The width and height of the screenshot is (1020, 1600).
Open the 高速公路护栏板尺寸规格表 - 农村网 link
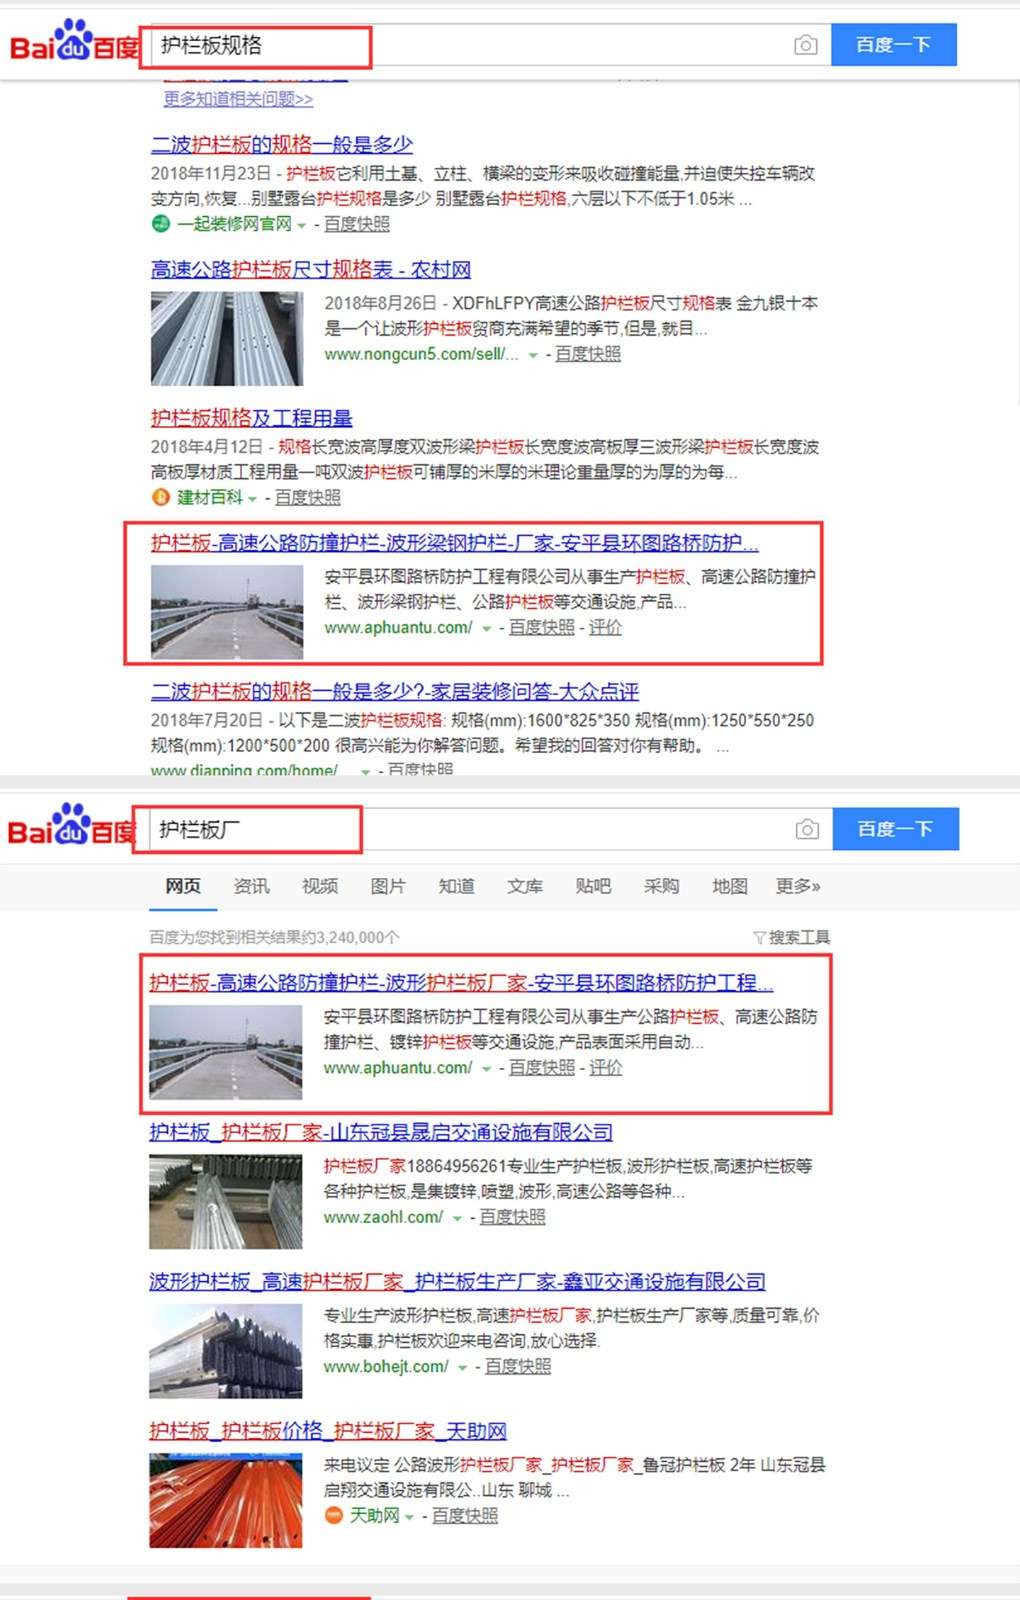point(311,269)
